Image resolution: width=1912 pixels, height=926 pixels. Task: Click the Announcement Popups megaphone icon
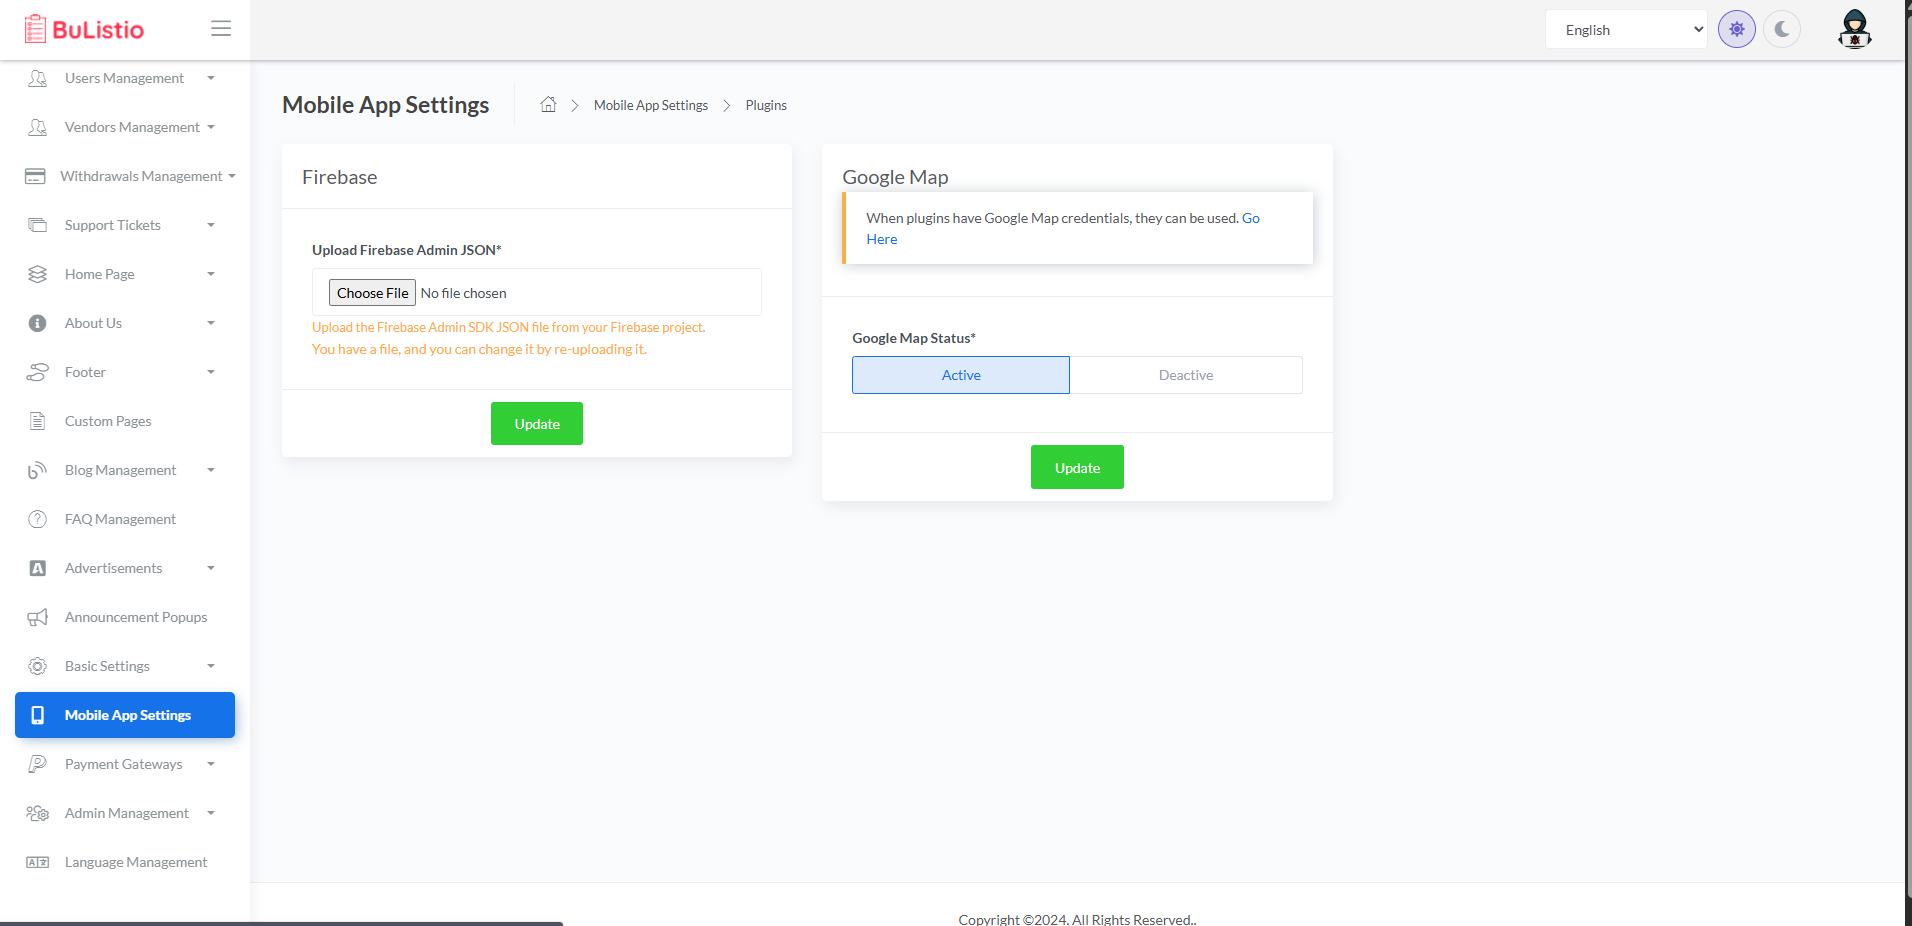pos(37,617)
